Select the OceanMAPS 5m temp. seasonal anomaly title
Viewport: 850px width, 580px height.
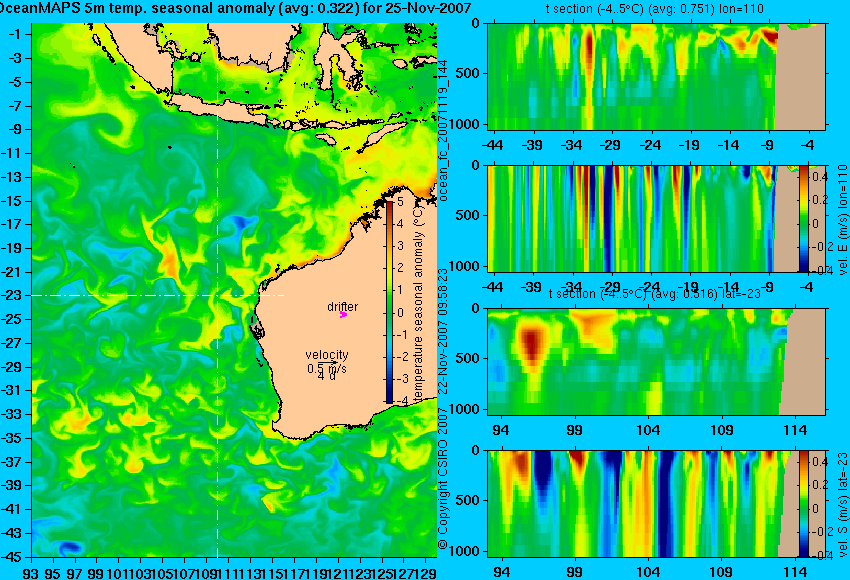[235, 8]
